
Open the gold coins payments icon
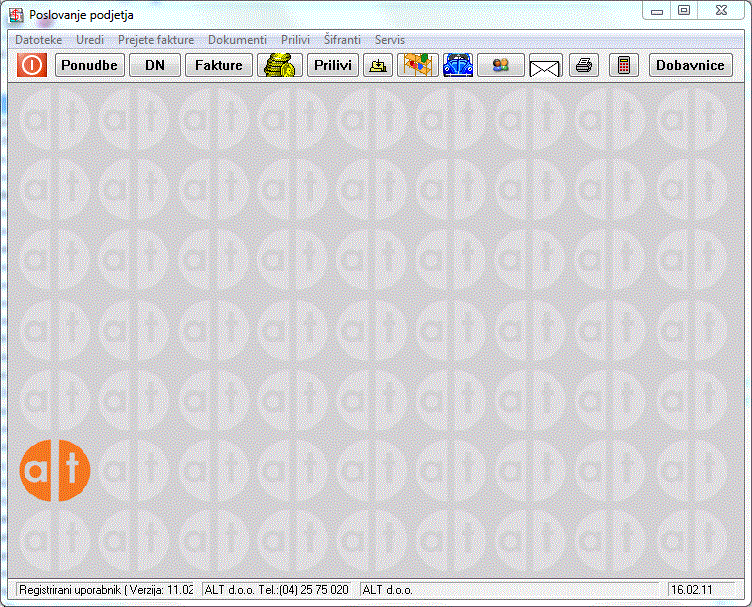[x=280, y=65]
